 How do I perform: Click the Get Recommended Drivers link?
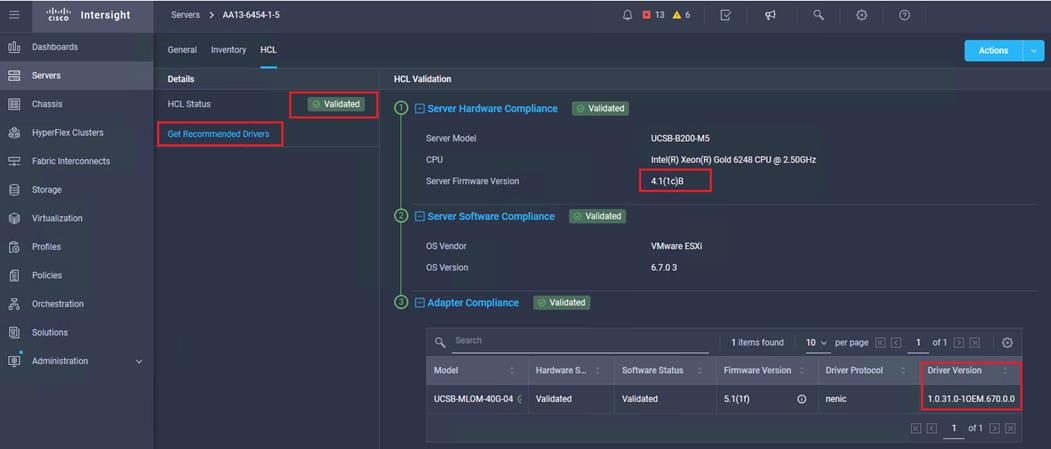coord(219,134)
